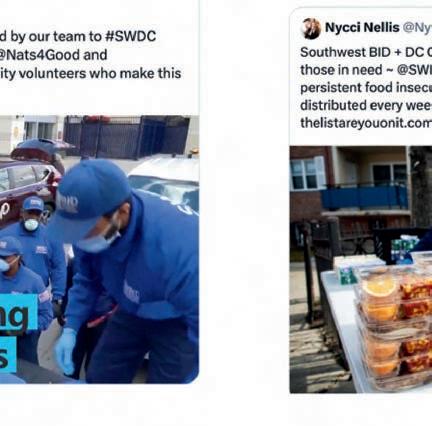Click the orange slice container in the food photo
Screen dimensions: 432x426
pyautogui.click(x=378, y=289)
